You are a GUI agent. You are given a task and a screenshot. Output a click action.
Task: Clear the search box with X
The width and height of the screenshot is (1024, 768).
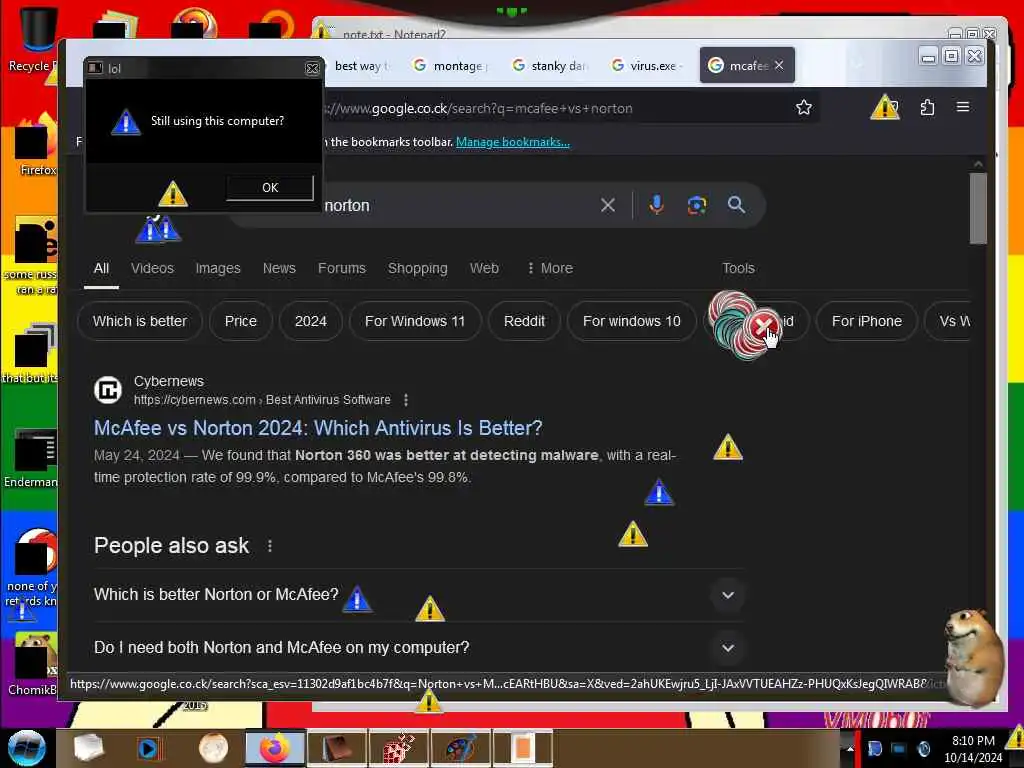point(607,205)
